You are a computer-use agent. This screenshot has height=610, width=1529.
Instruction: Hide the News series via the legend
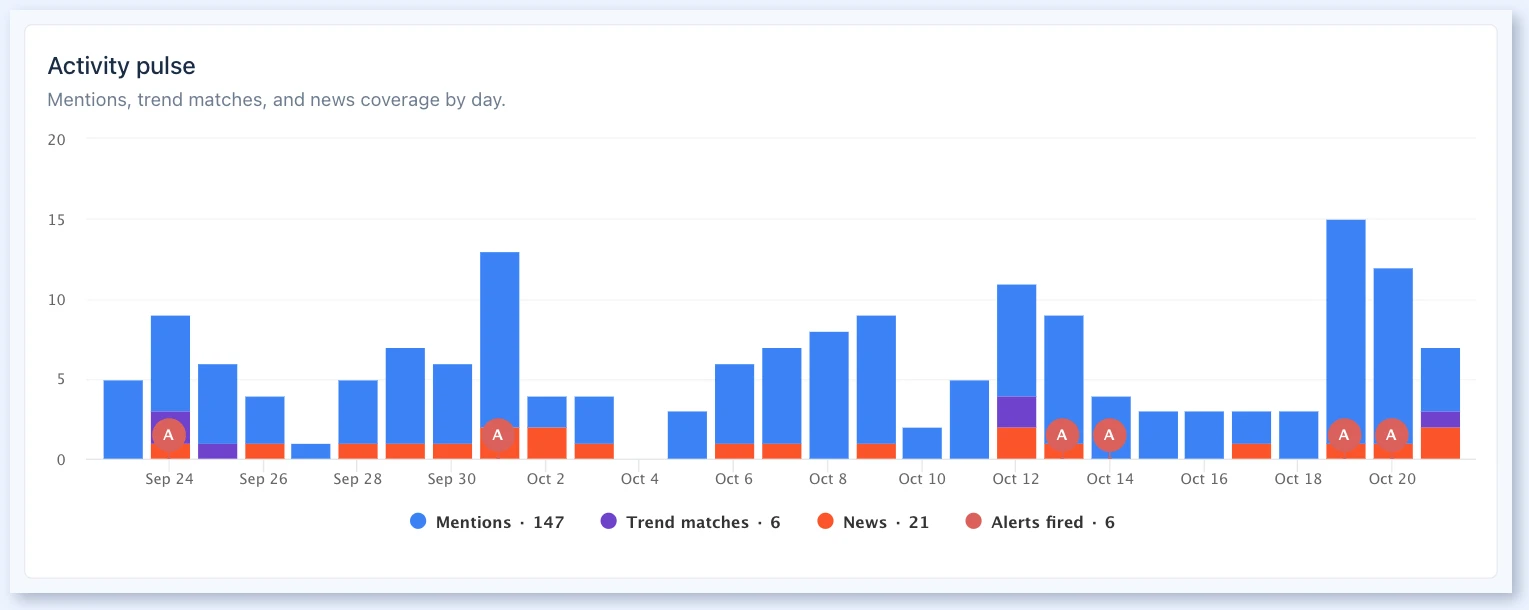coord(873,522)
